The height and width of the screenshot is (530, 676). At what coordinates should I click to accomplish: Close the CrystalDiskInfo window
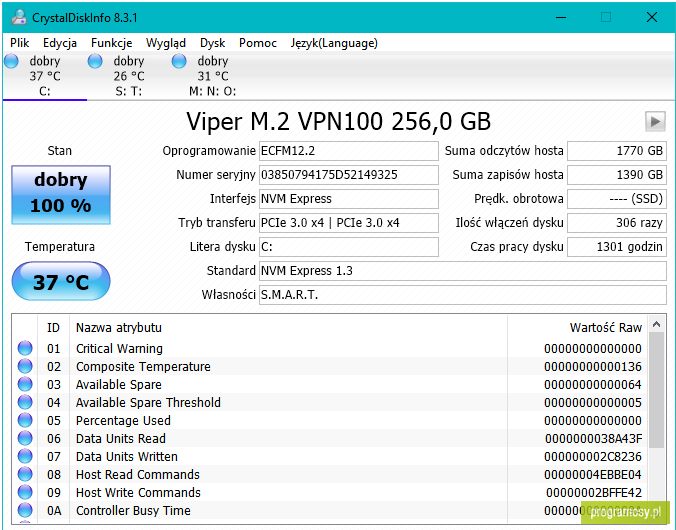click(x=652, y=17)
